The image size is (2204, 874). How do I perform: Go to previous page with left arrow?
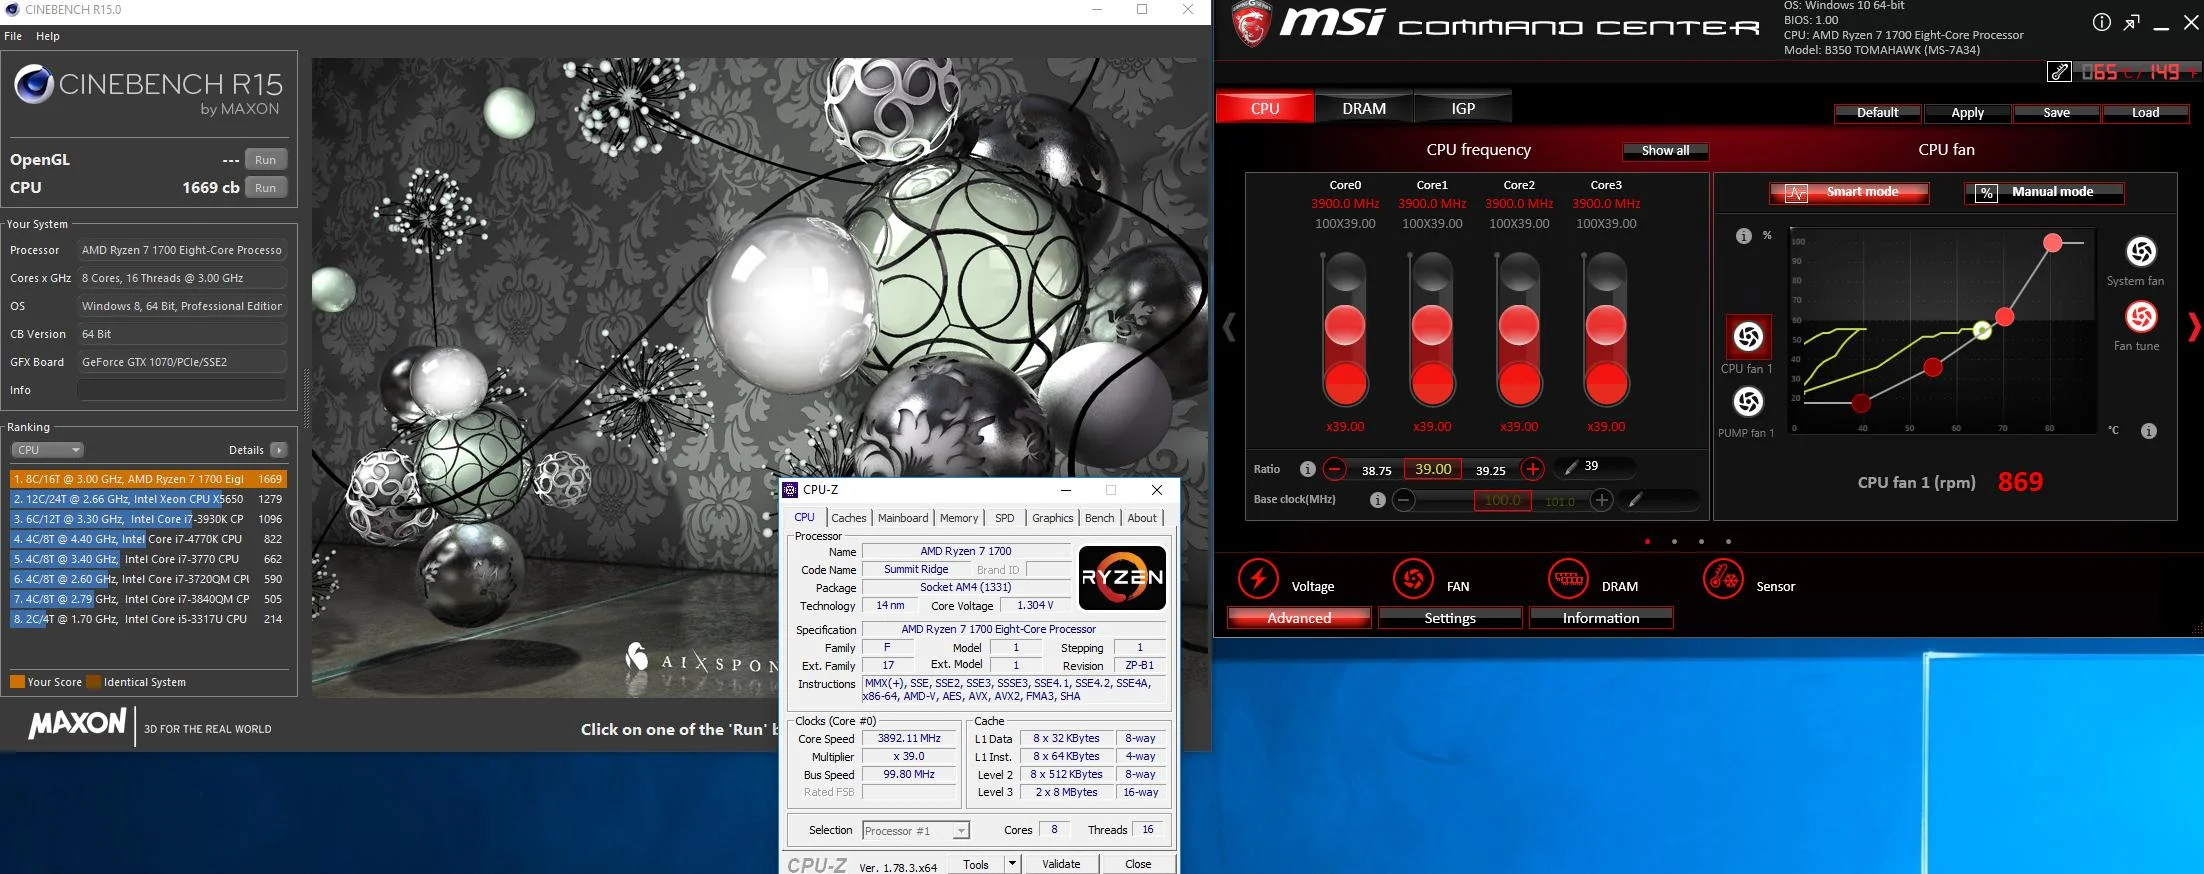click(1229, 327)
